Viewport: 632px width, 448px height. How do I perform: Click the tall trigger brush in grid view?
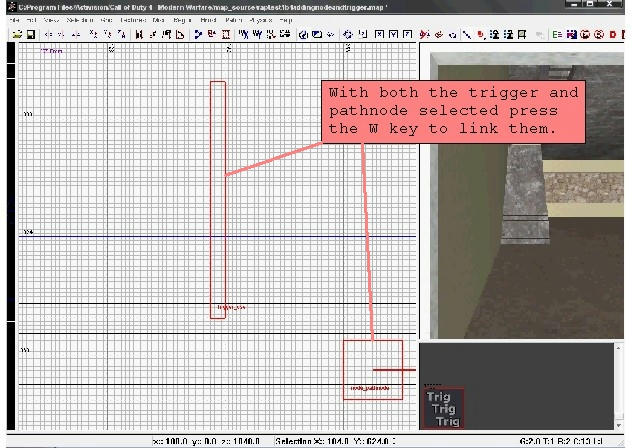pyautogui.click(x=218, y=200)
